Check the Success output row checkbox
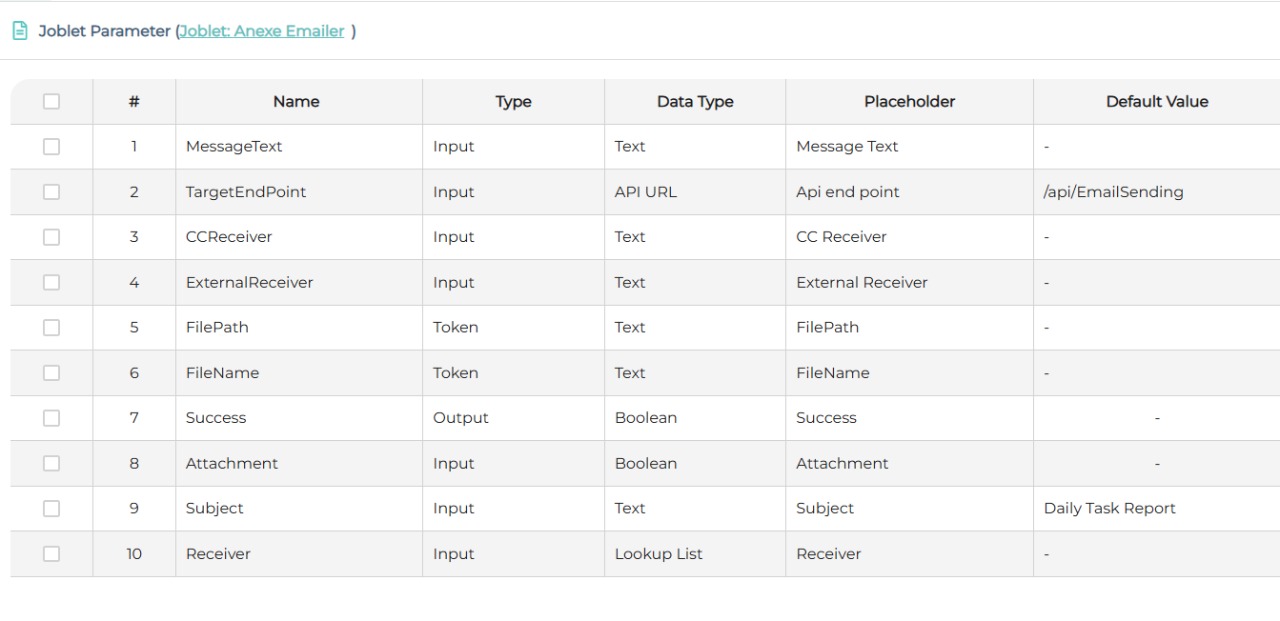 [51, 417]
